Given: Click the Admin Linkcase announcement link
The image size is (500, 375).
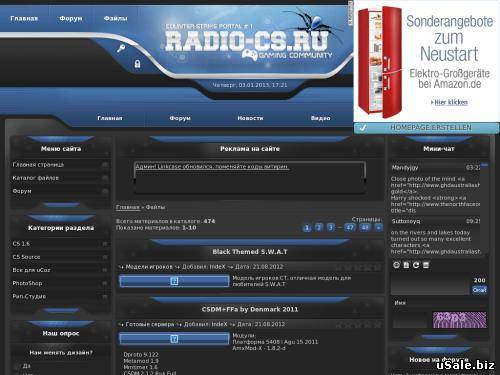Looking at the screenshot, I should (x=212, y=167).
